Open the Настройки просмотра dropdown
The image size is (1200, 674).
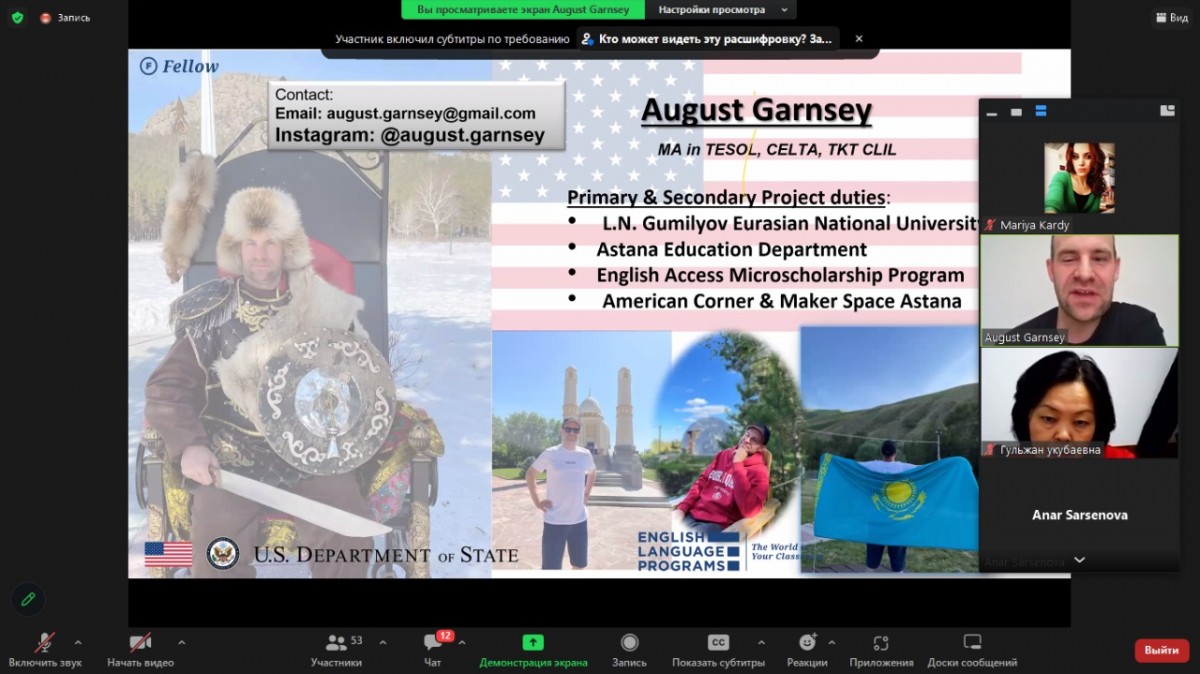(x=720, y=10)
